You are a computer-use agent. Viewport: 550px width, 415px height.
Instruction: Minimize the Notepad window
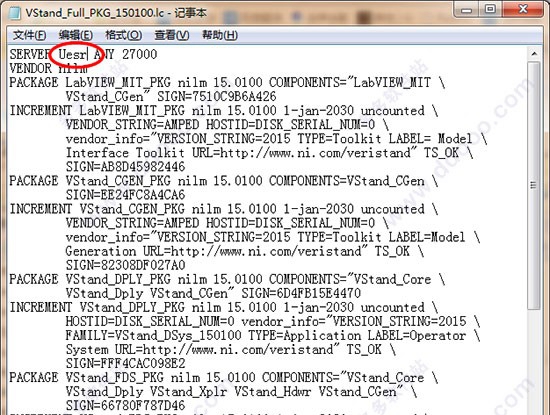(x=467, y=9)
